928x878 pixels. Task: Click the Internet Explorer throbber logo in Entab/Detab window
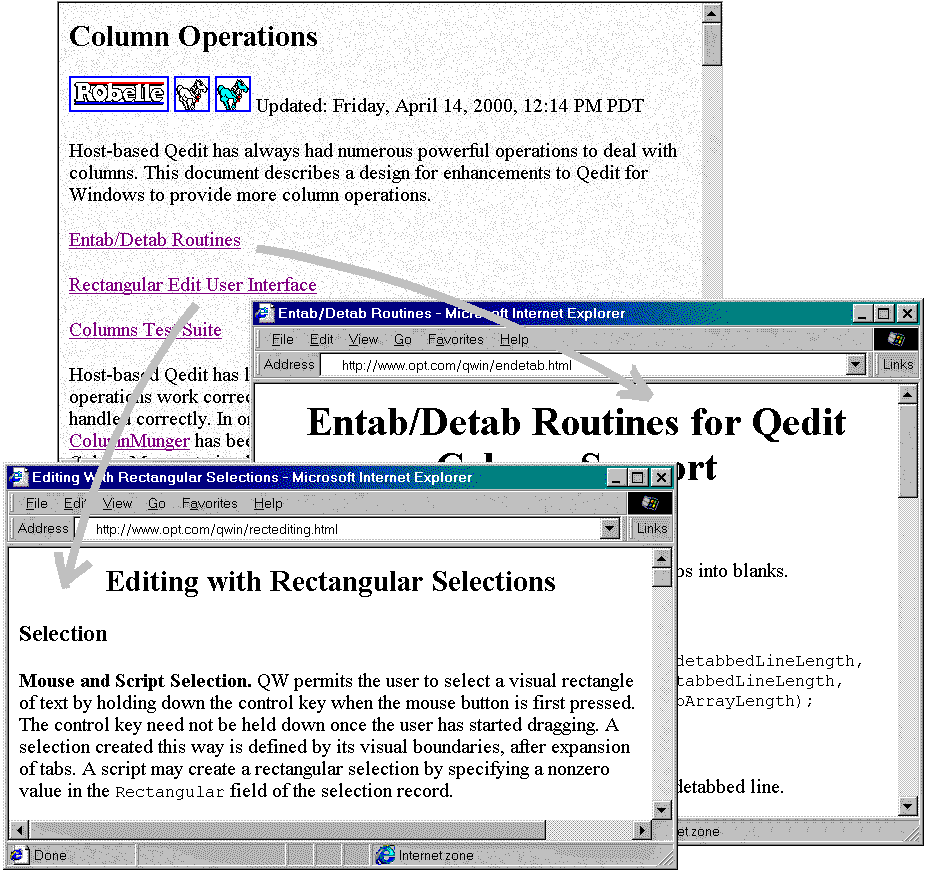click(896, 340)
